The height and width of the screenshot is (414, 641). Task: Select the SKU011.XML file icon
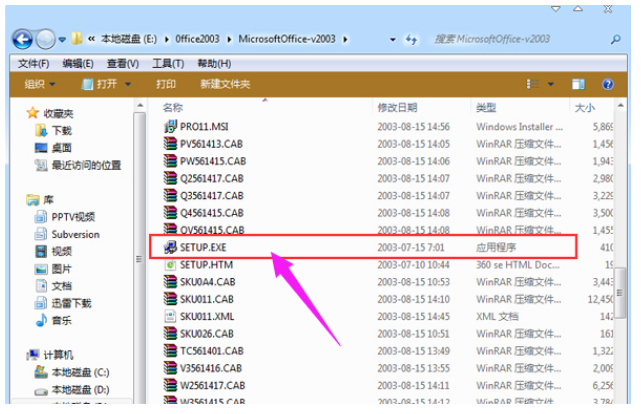tap(170, 315)
